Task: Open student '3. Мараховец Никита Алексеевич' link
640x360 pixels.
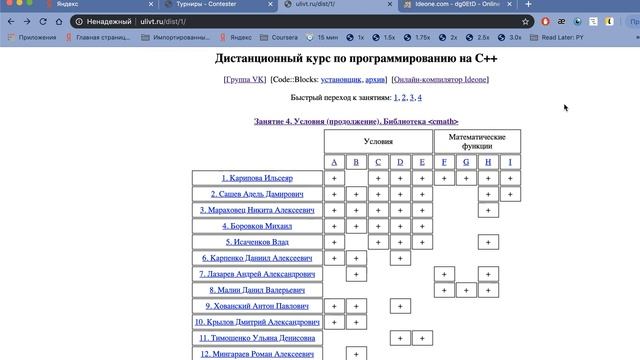Action: 257,210
